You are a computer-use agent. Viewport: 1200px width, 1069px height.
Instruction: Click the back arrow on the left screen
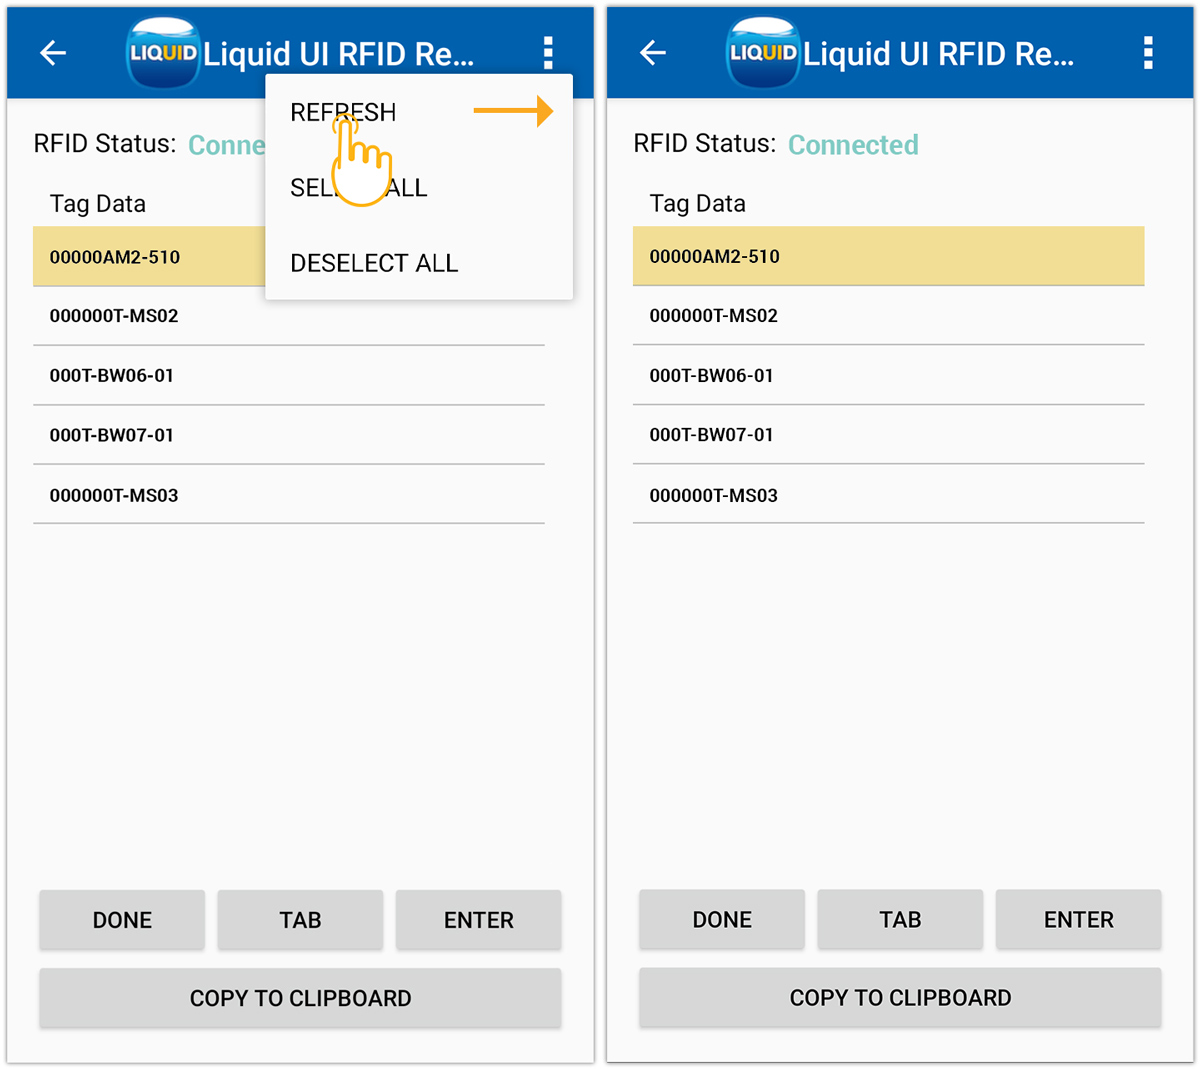[x=52, y=53]
